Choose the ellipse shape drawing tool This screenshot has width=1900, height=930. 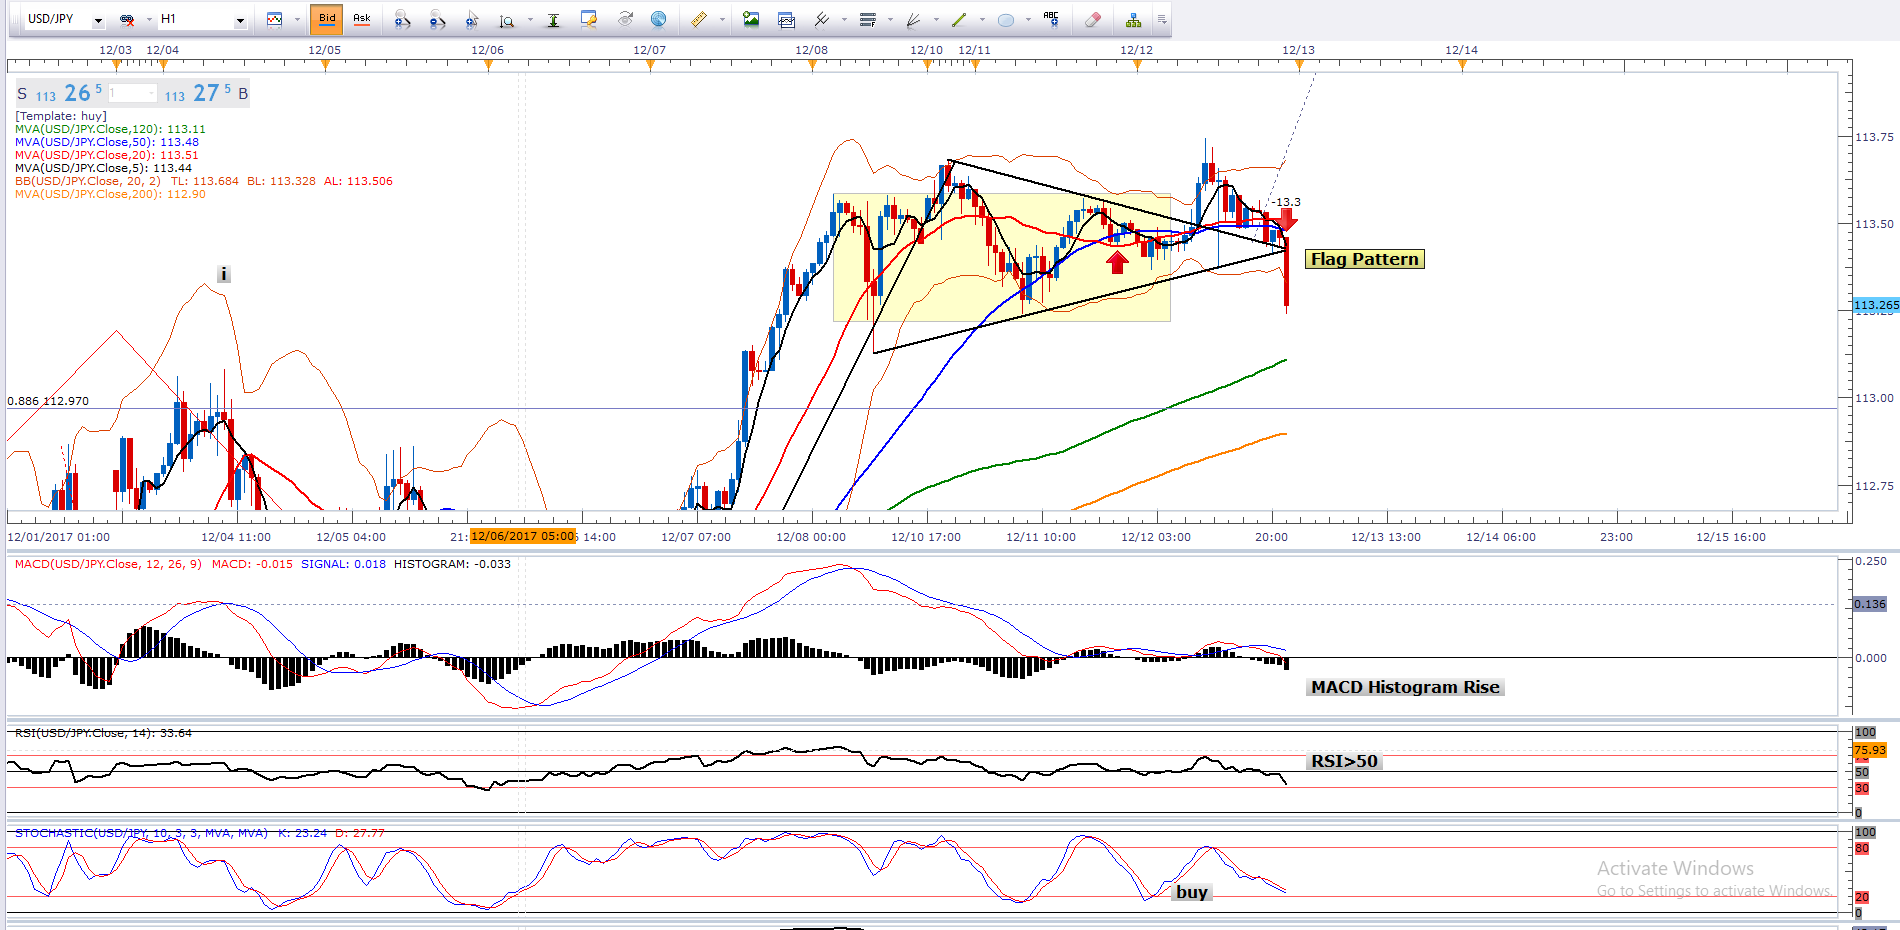coord(1006,19)
